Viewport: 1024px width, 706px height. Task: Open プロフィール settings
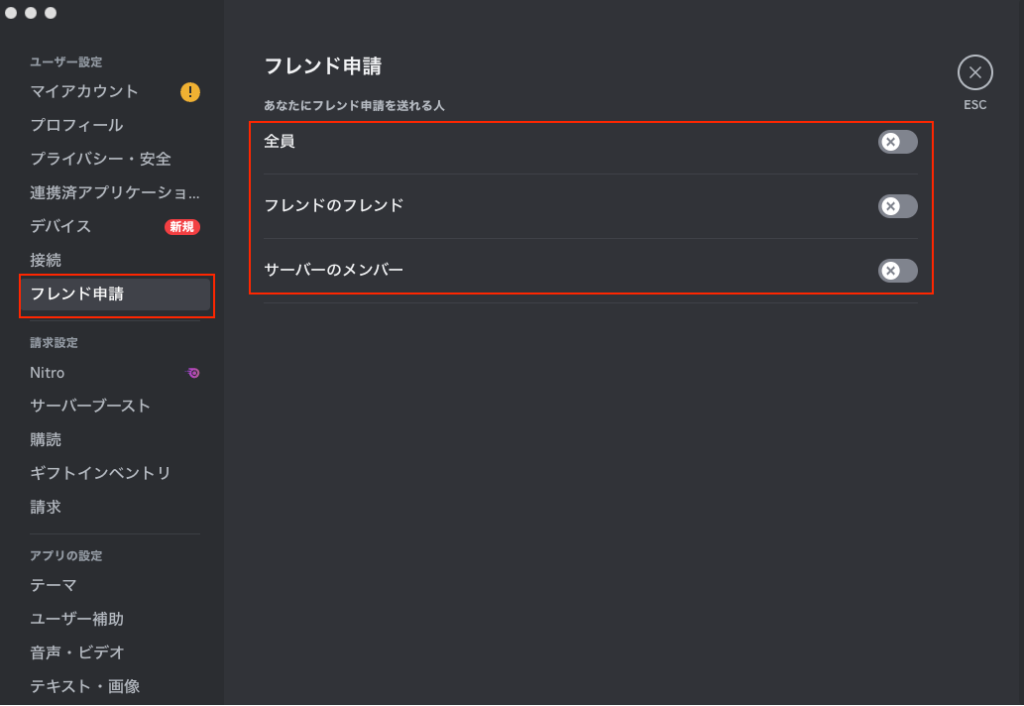click(x=77, y=125)
